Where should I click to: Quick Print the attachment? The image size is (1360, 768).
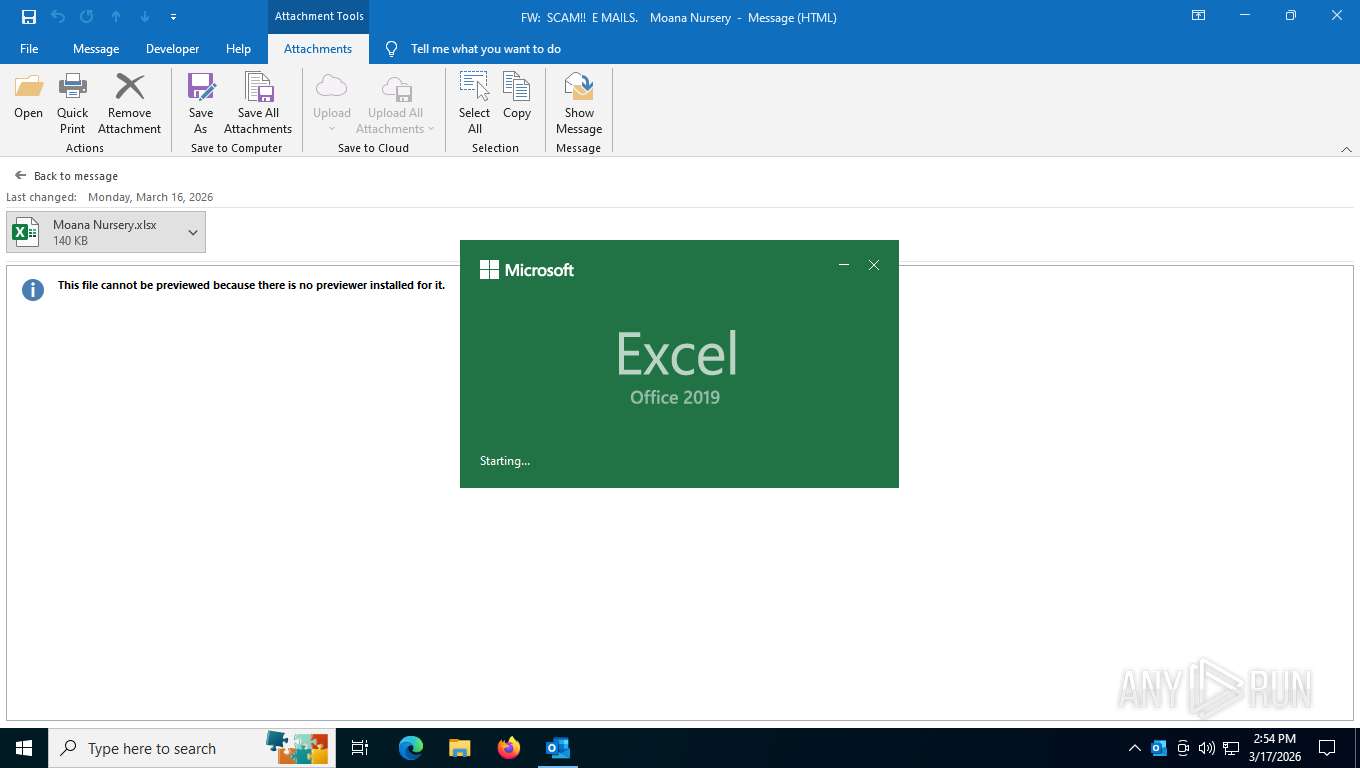72,104
